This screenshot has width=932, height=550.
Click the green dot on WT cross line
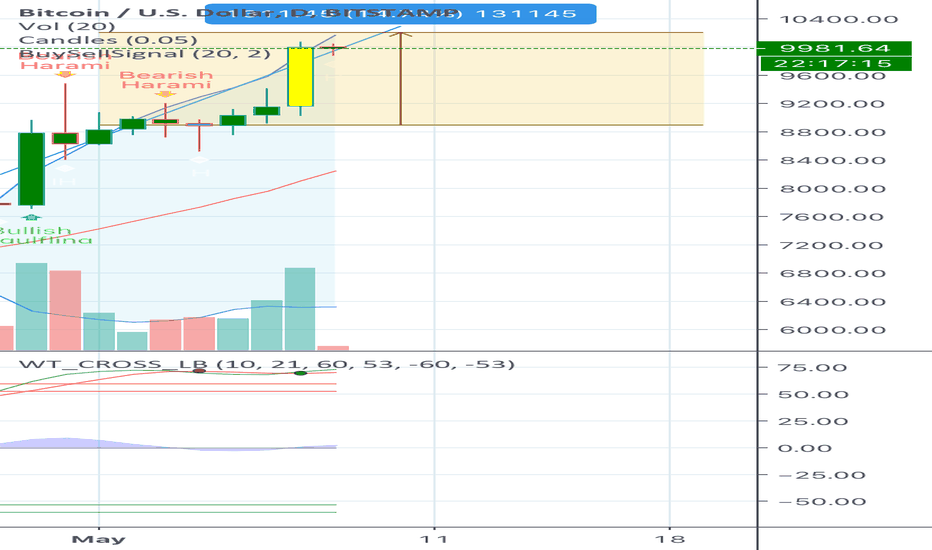tap(301, 373)
